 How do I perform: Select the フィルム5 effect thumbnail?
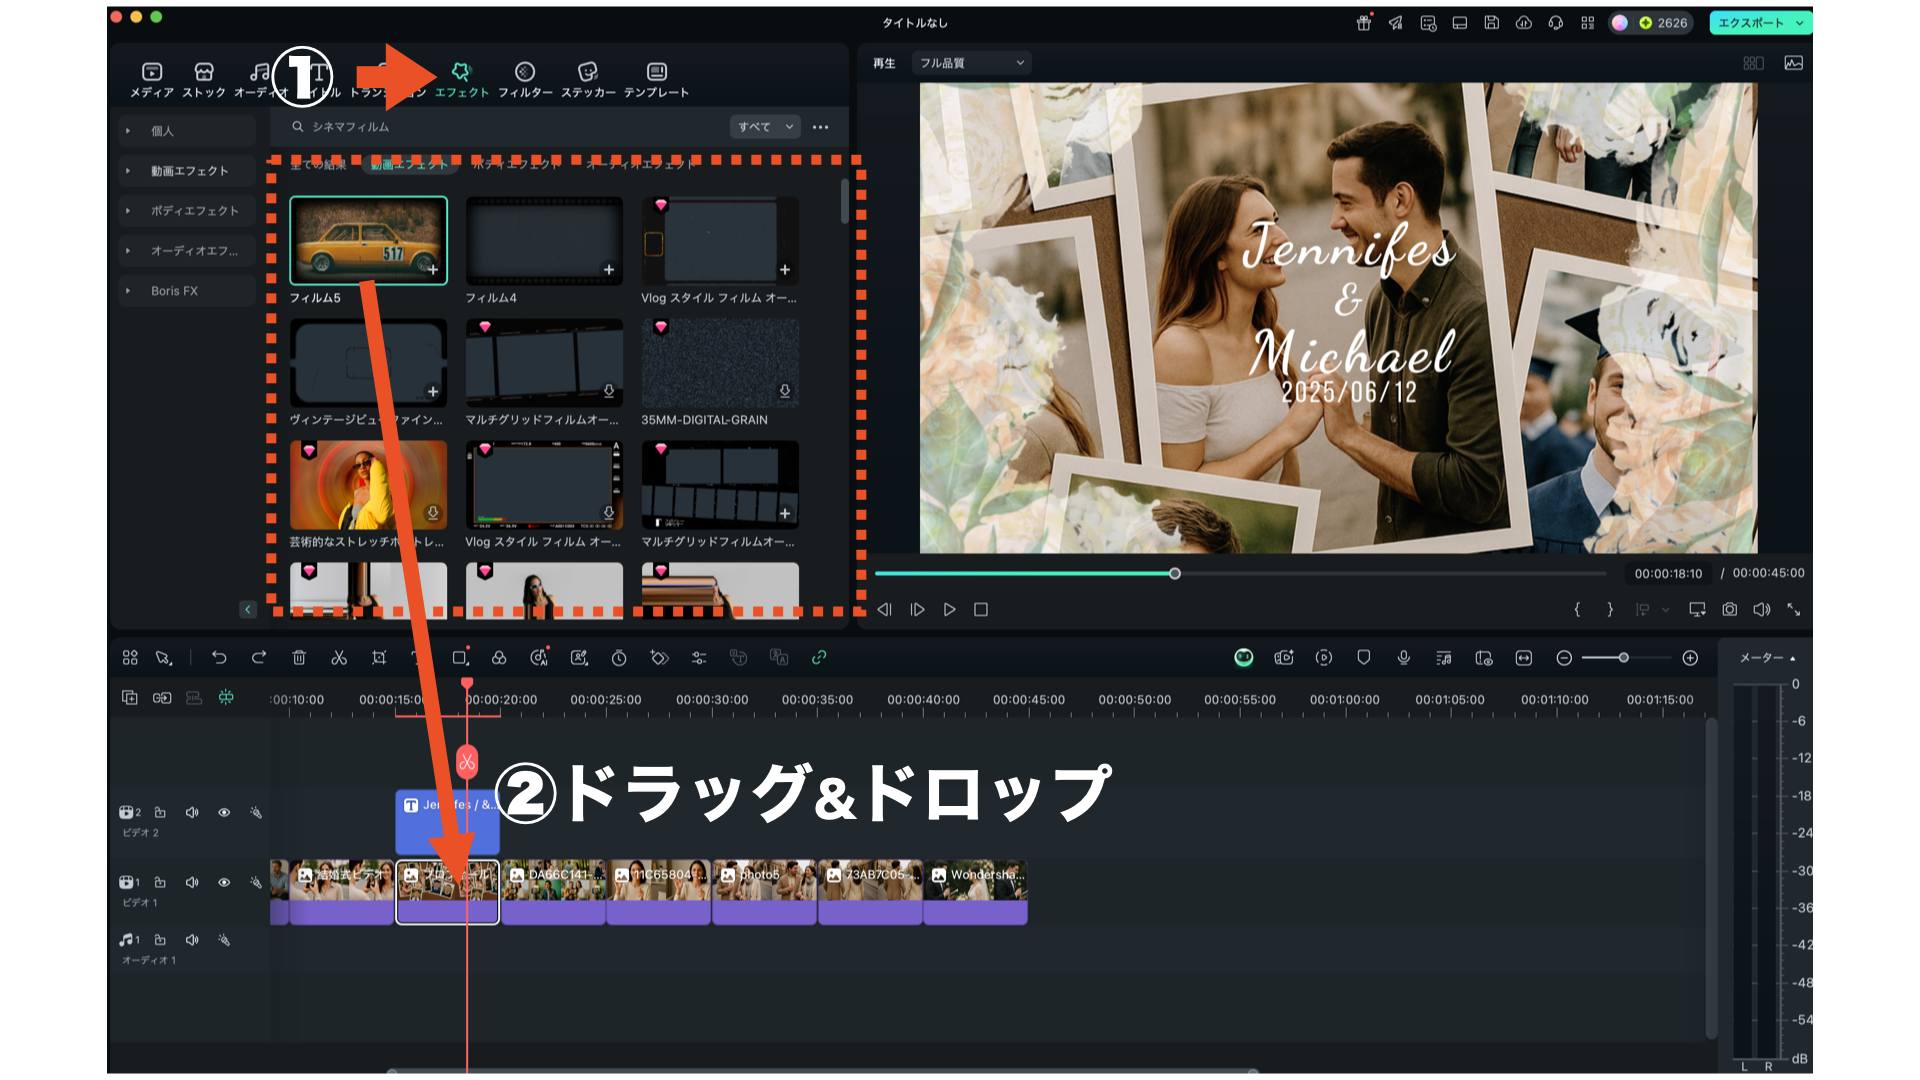tap(368, 240)
